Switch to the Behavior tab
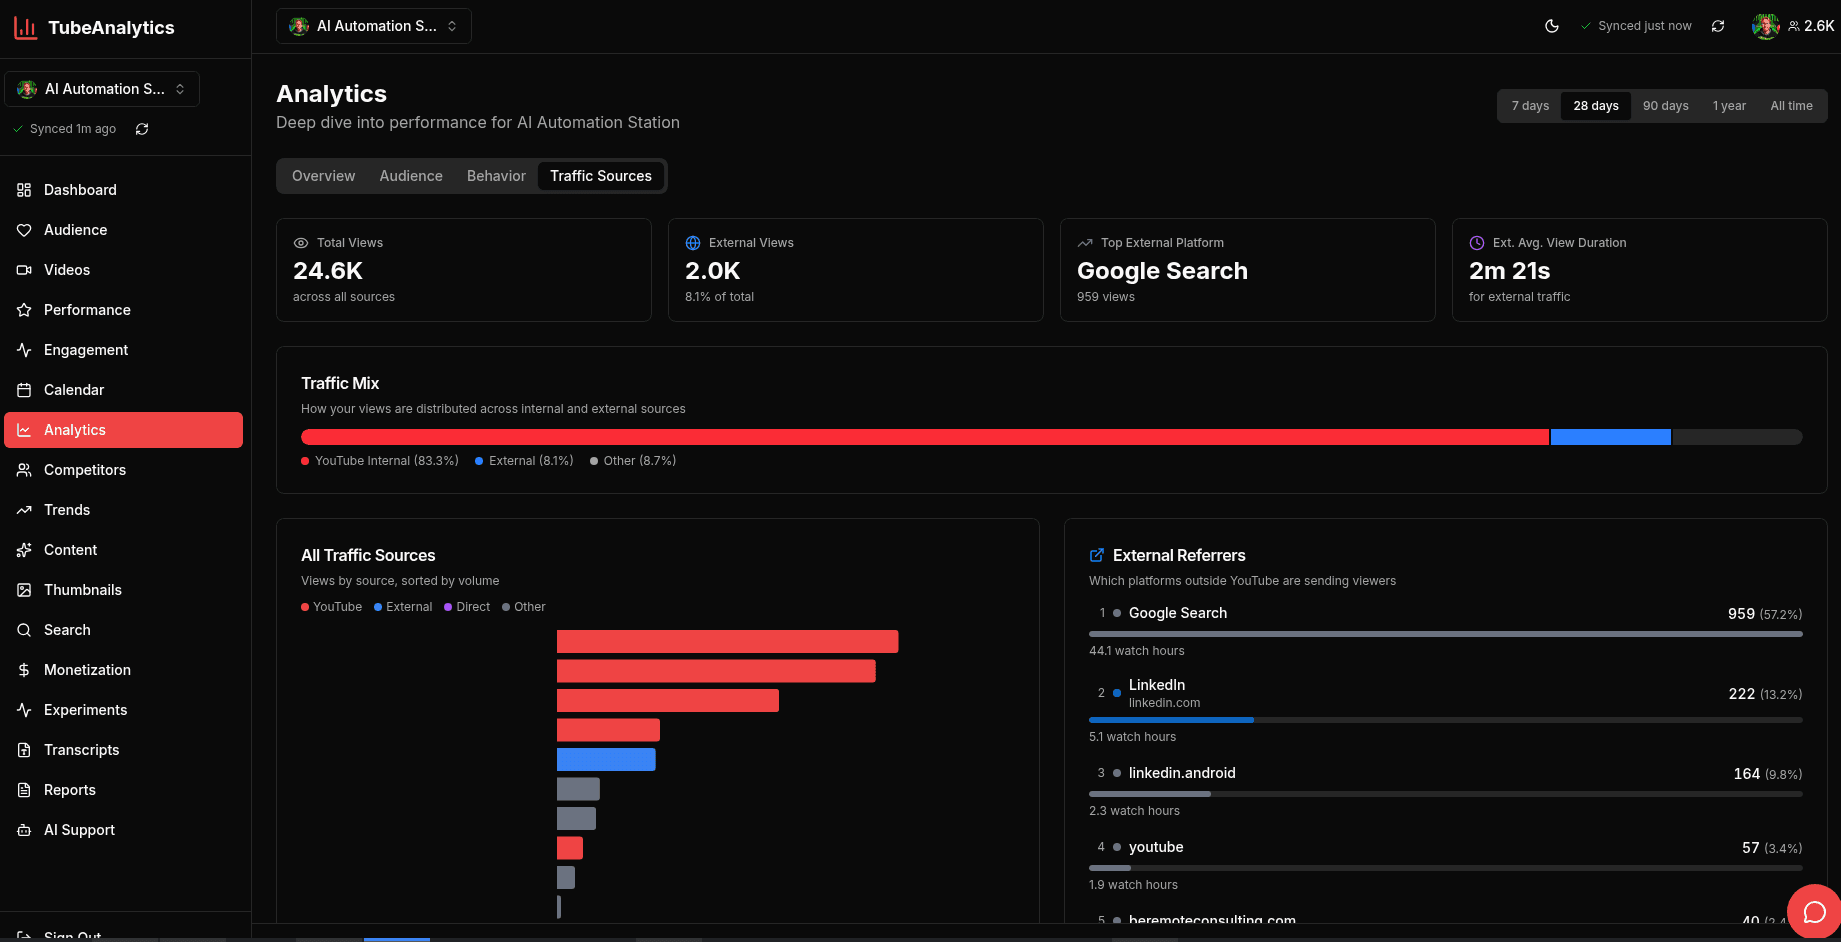Viewport: 1841px width, 942px height. [x=496, y=175]
